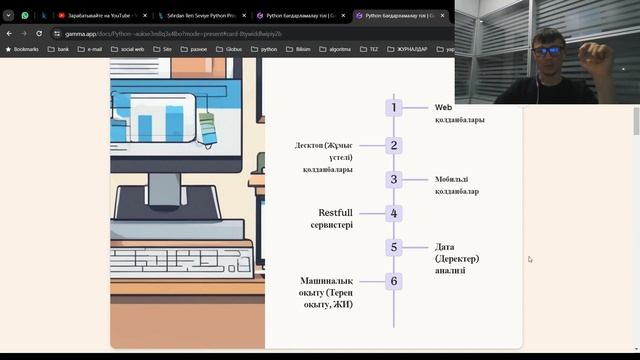This screenshot has height=360, width=640.
Task: Close the active Gamma Python tab
Action: pos(442,16)
